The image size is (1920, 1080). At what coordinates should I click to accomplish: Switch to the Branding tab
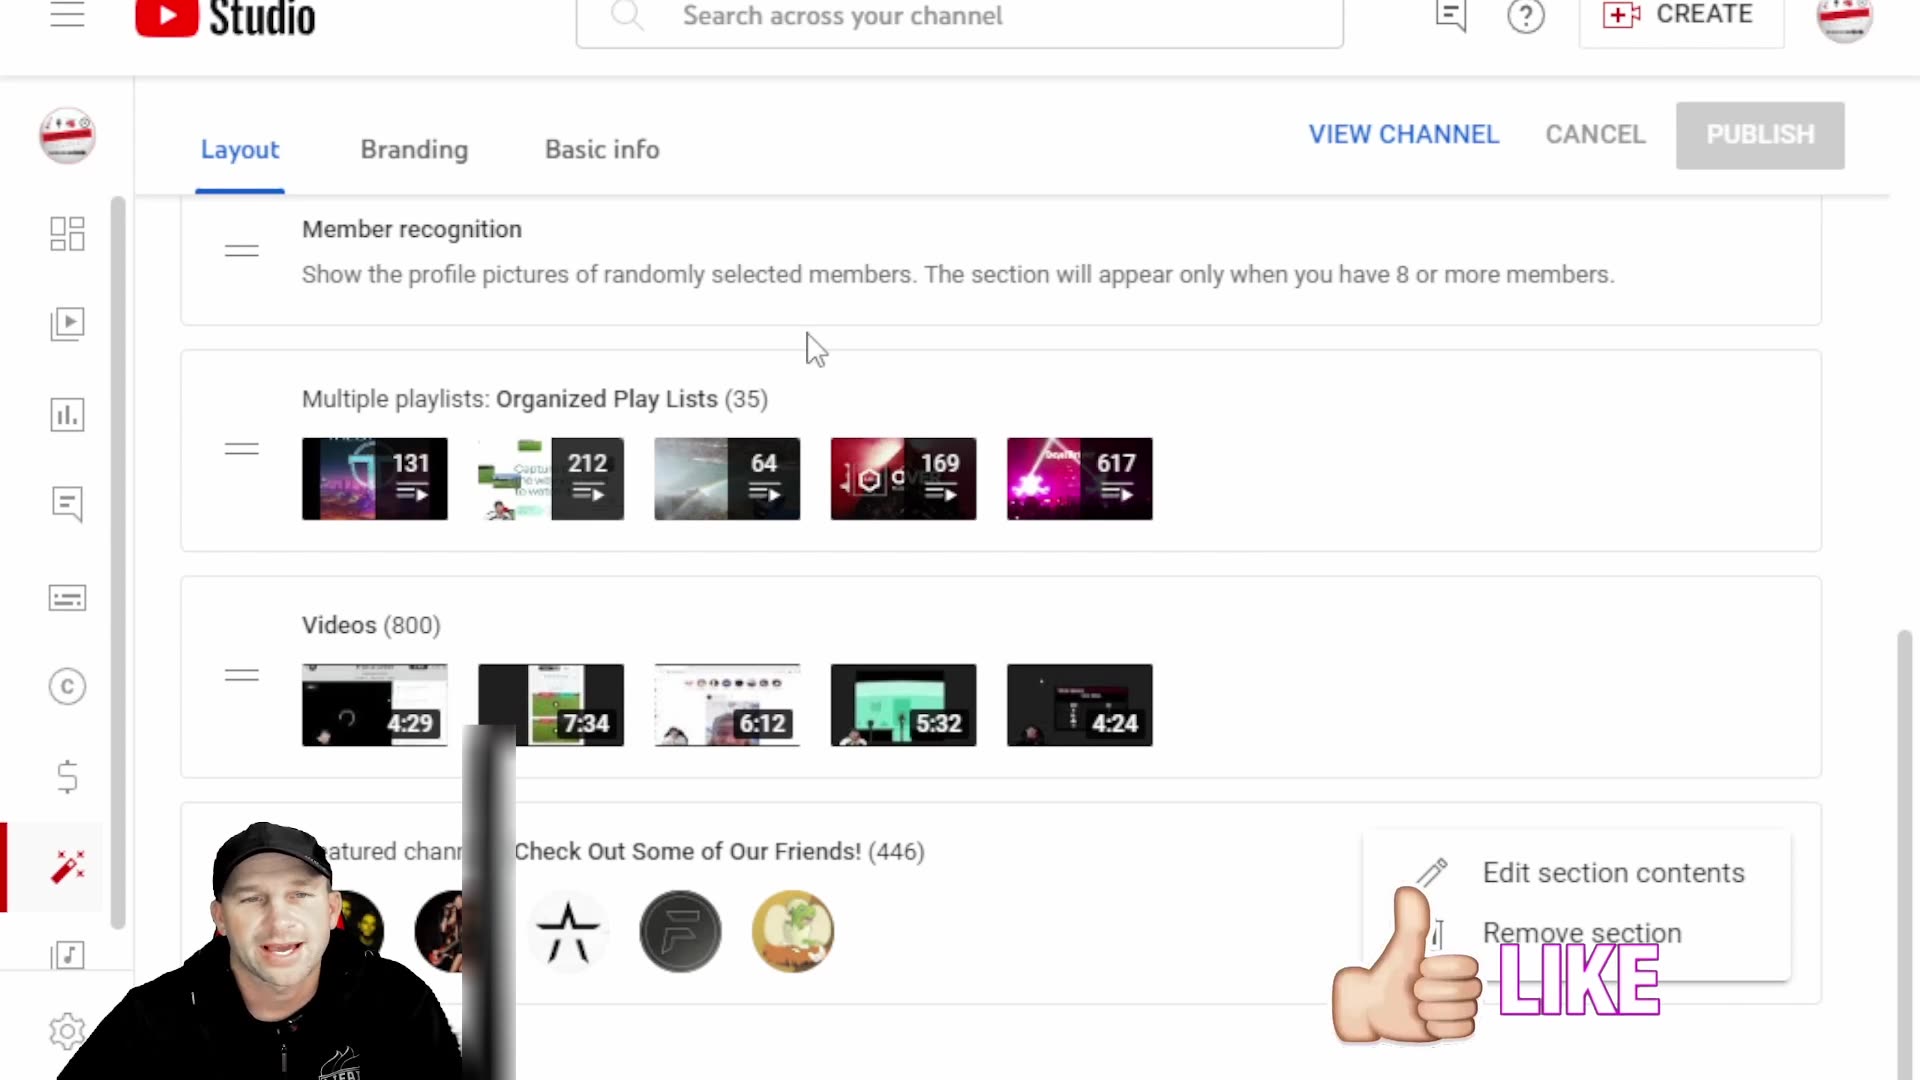413,149
